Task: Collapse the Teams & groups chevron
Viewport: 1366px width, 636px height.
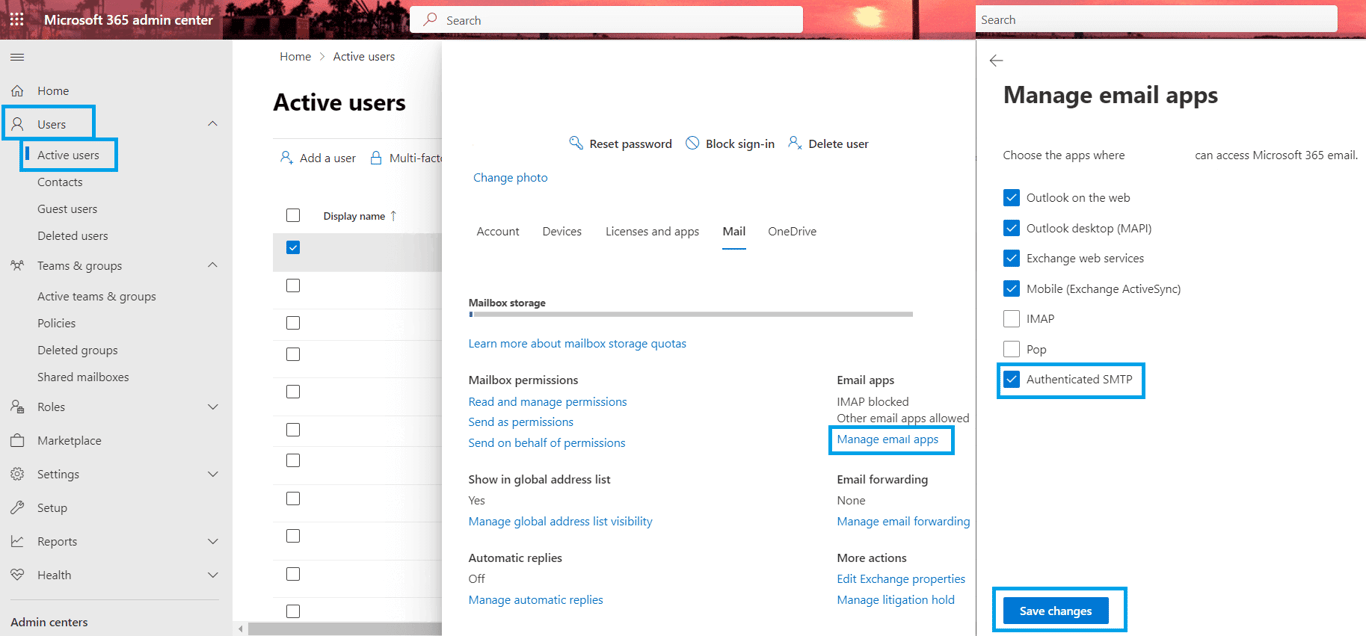Action: [x=212, y=266]
